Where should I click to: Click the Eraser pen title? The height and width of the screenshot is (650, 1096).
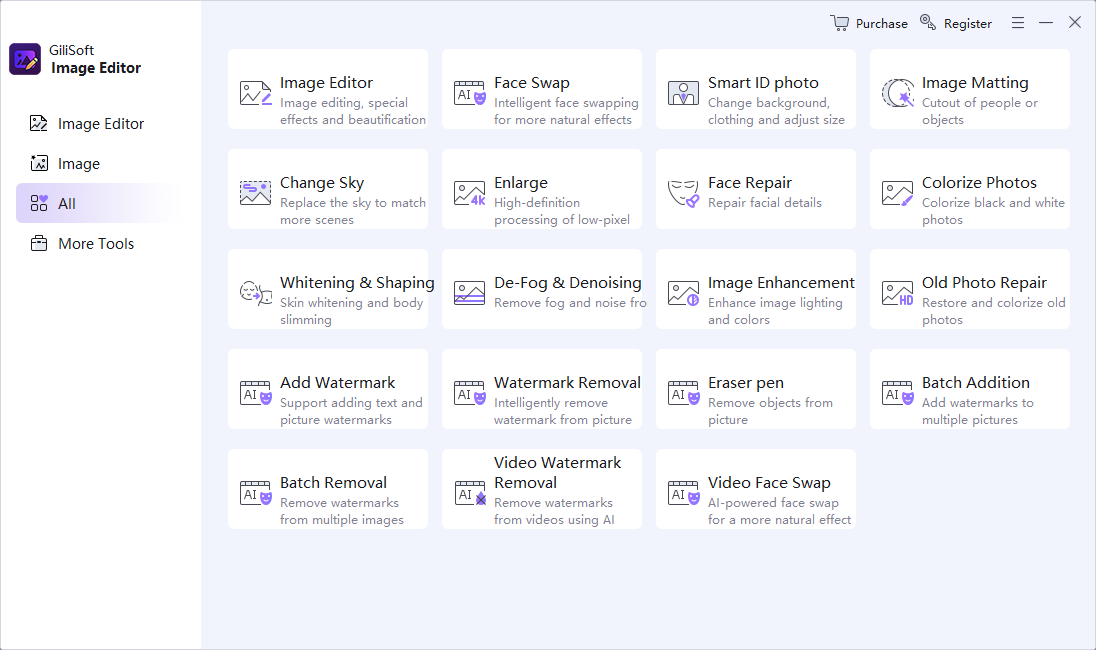(x=746, y=383)
